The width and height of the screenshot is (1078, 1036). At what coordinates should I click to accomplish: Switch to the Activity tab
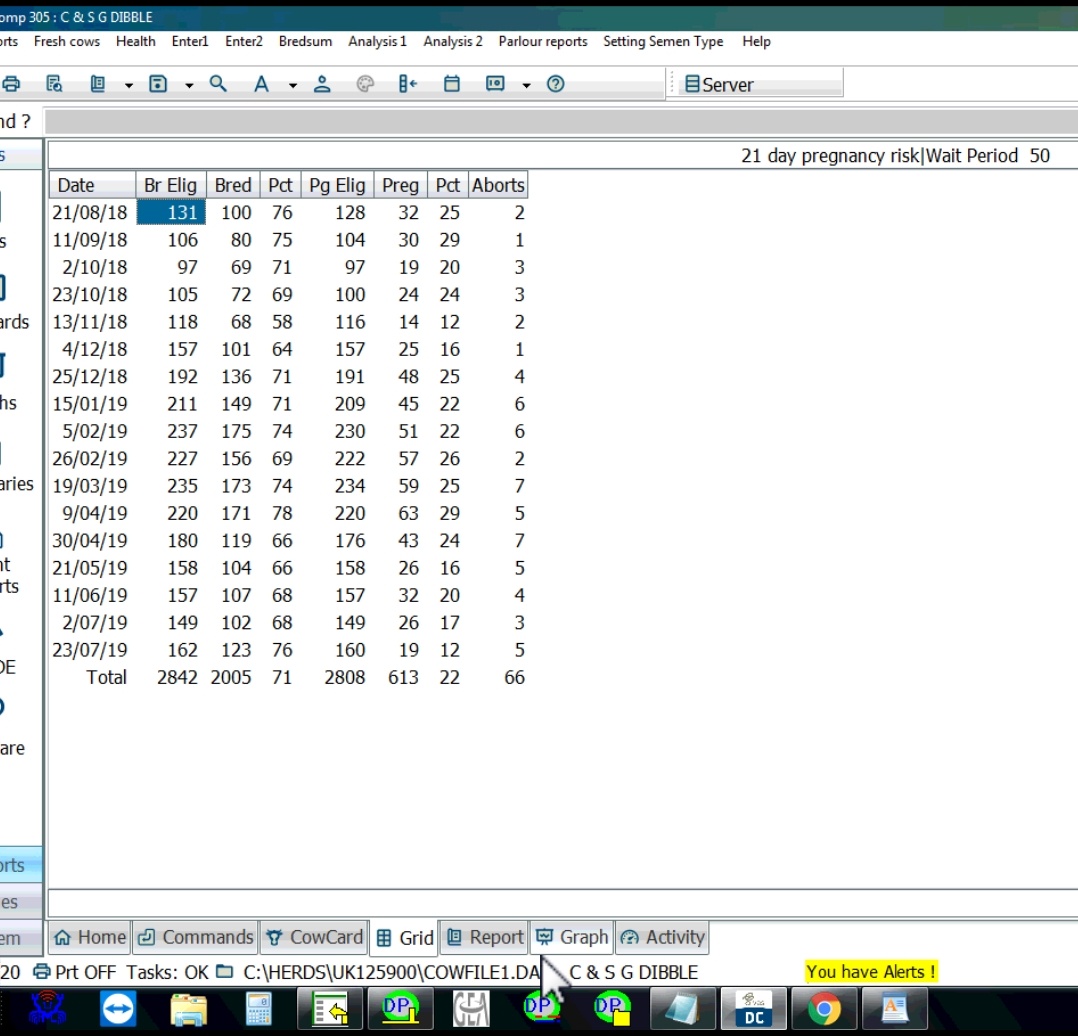663,937
